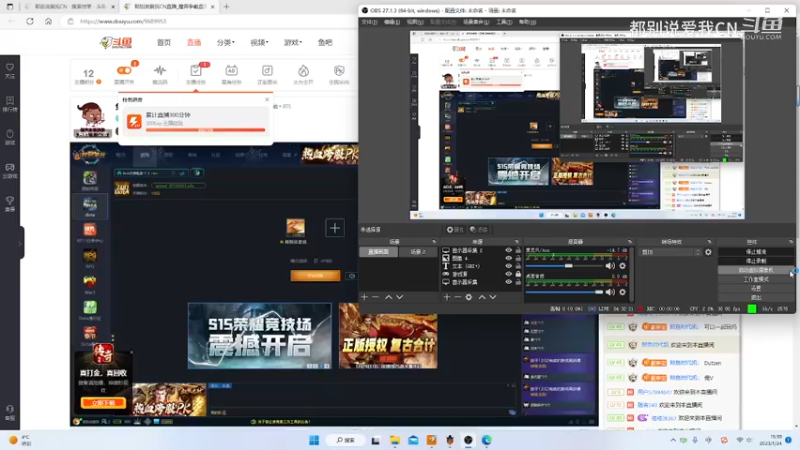
Task: Pop out the OBS scenes dock
Action: click(x=434, y=242)
